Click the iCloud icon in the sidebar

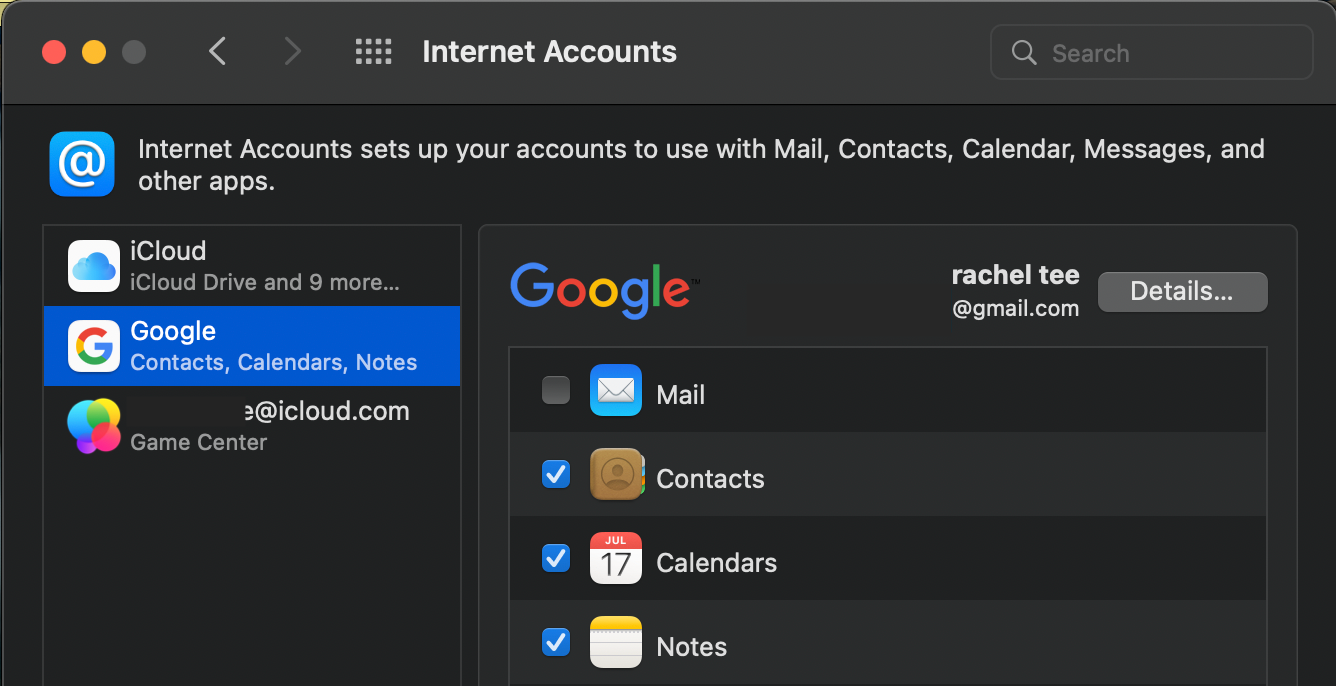pos(94,265)
